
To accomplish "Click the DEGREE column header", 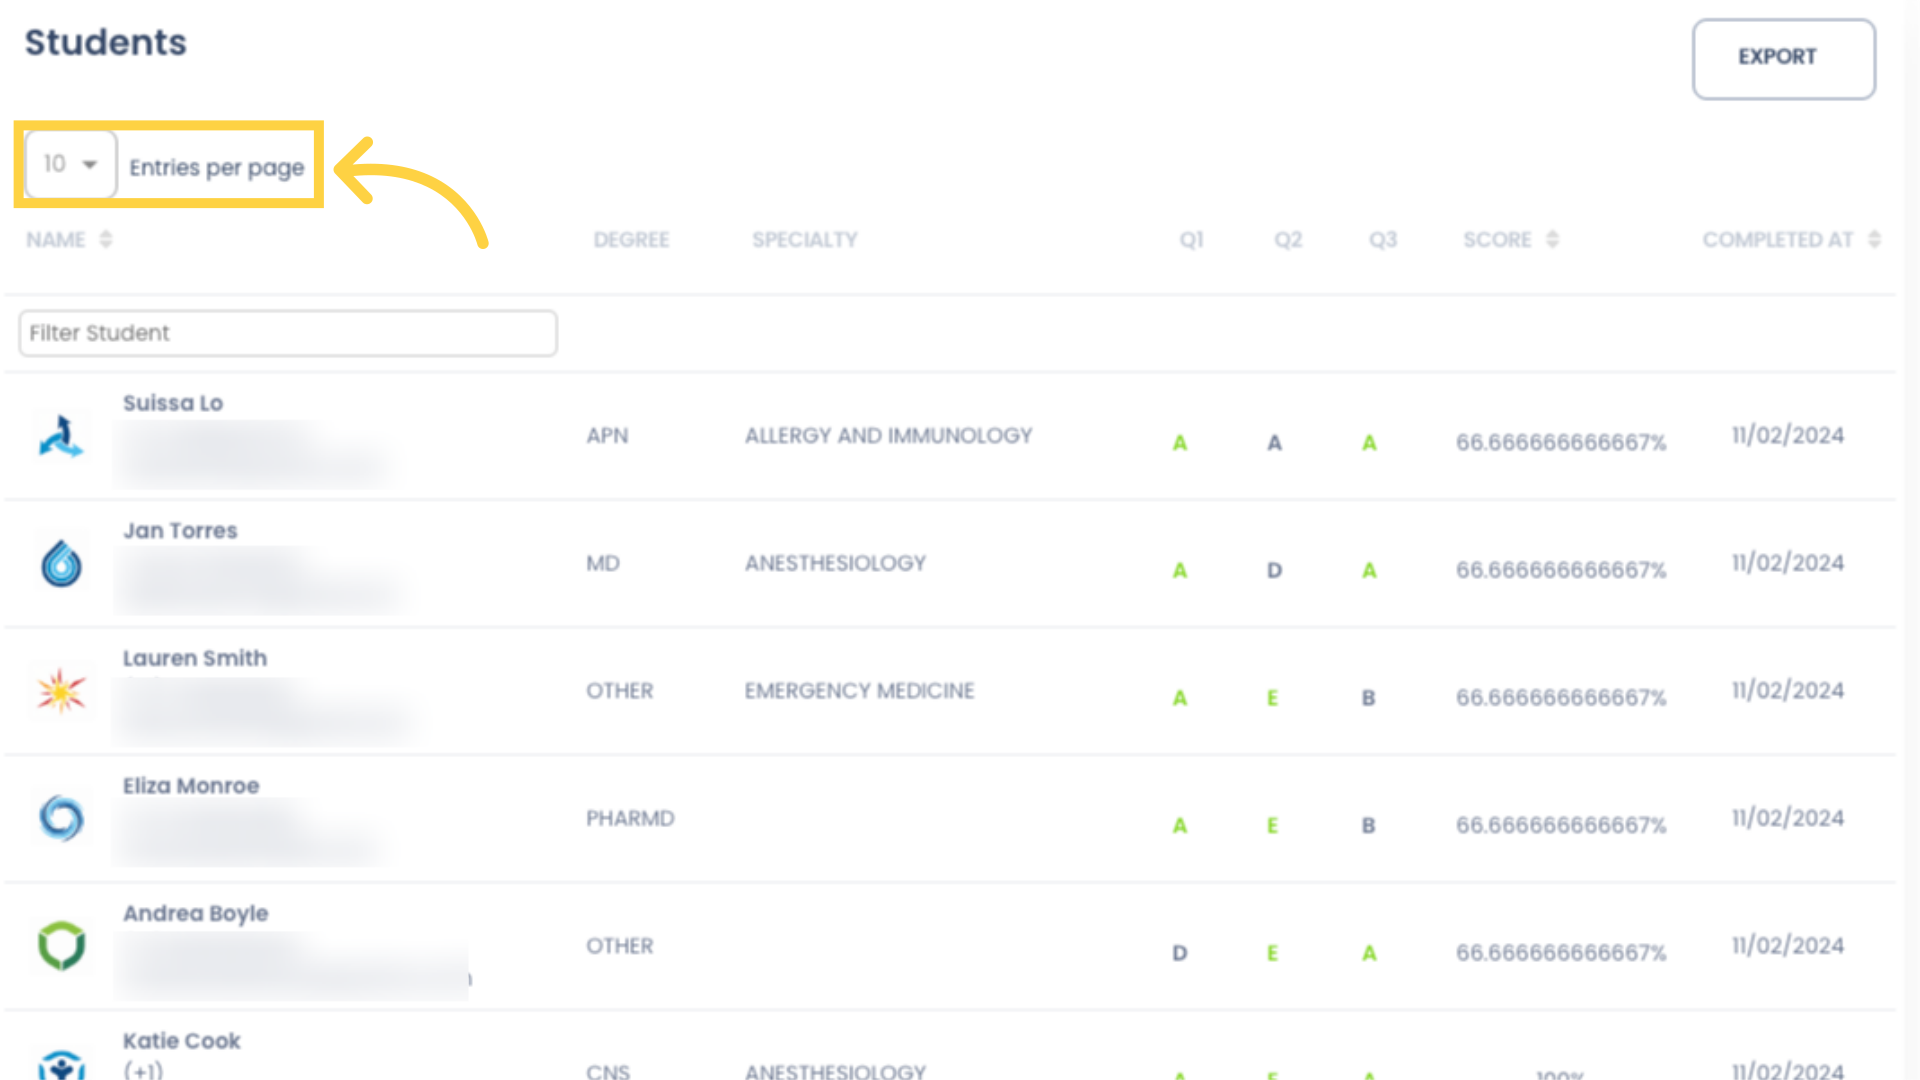I will (x=632, y=239).
